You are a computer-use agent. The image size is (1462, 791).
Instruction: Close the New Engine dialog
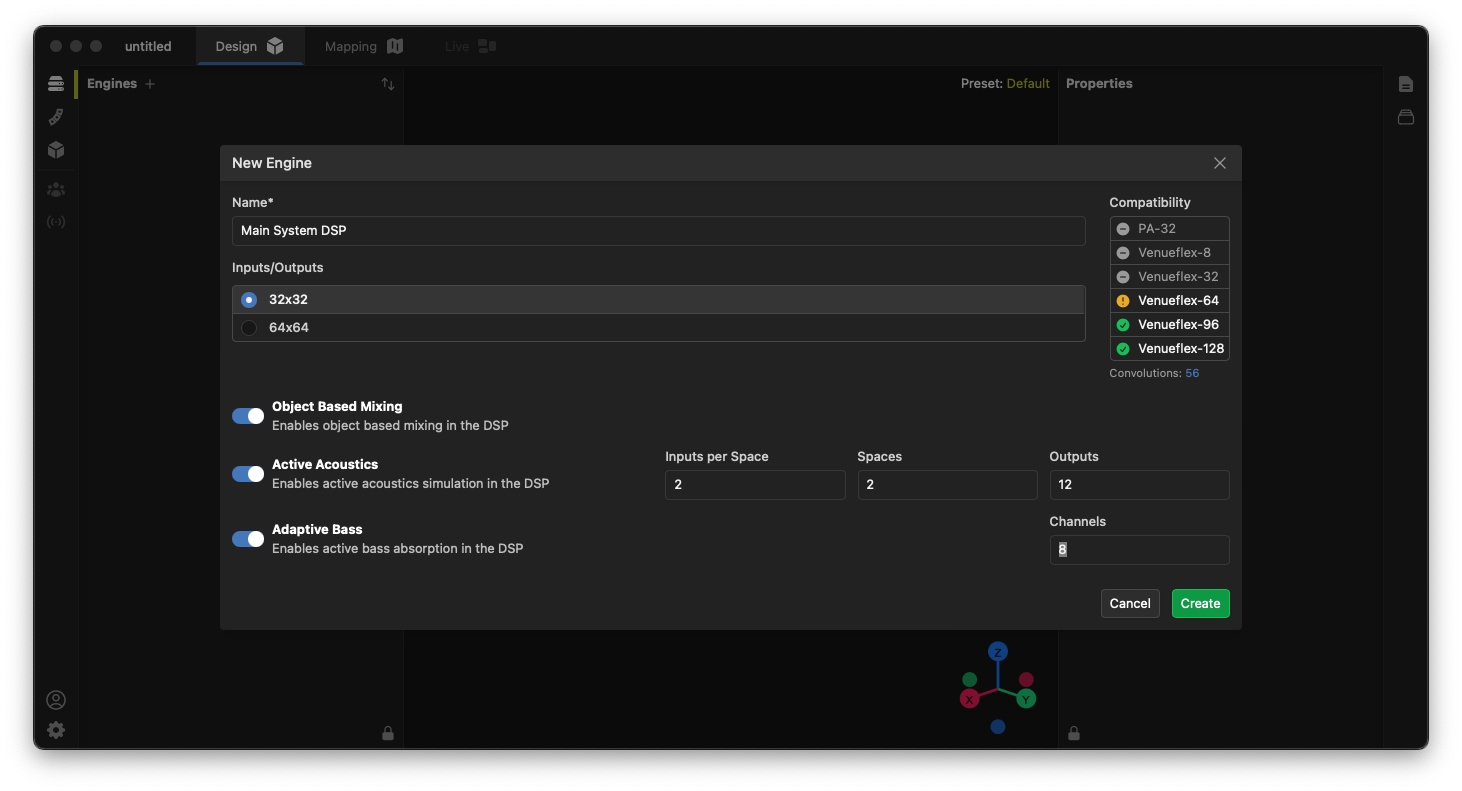(x=1220, y=163)
